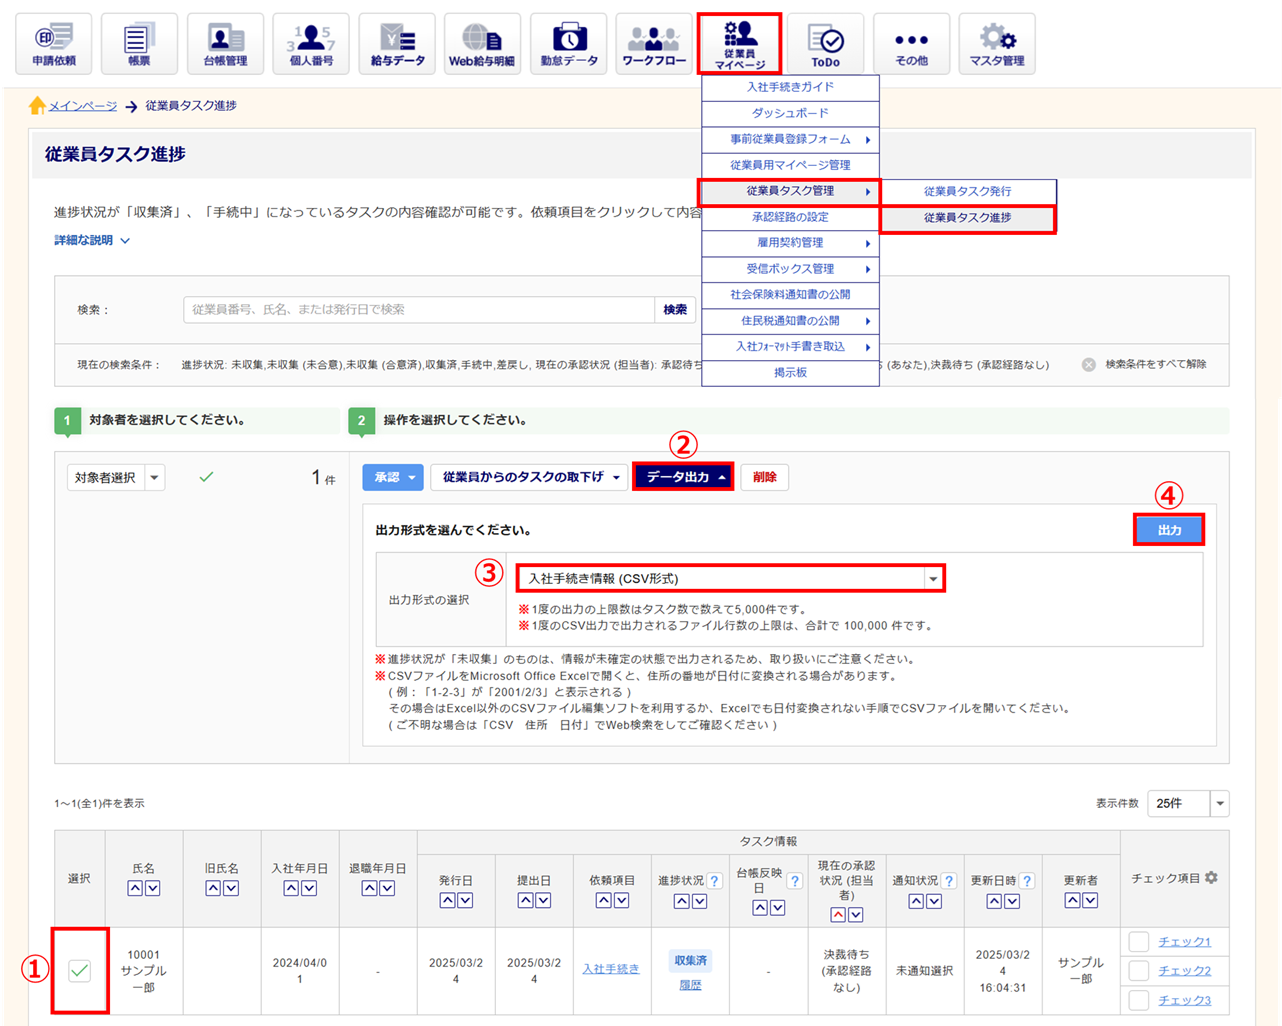
Task: Expand the 詳細な説明 section
Action: [92, 241]
